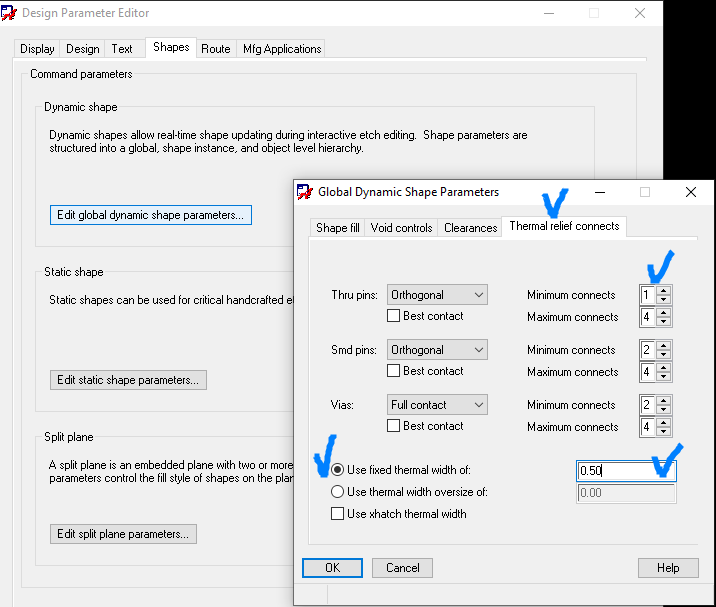Open Design tab in Design Parameter Editor
This screenshot has width=716, height=607.
pos(82,48)
